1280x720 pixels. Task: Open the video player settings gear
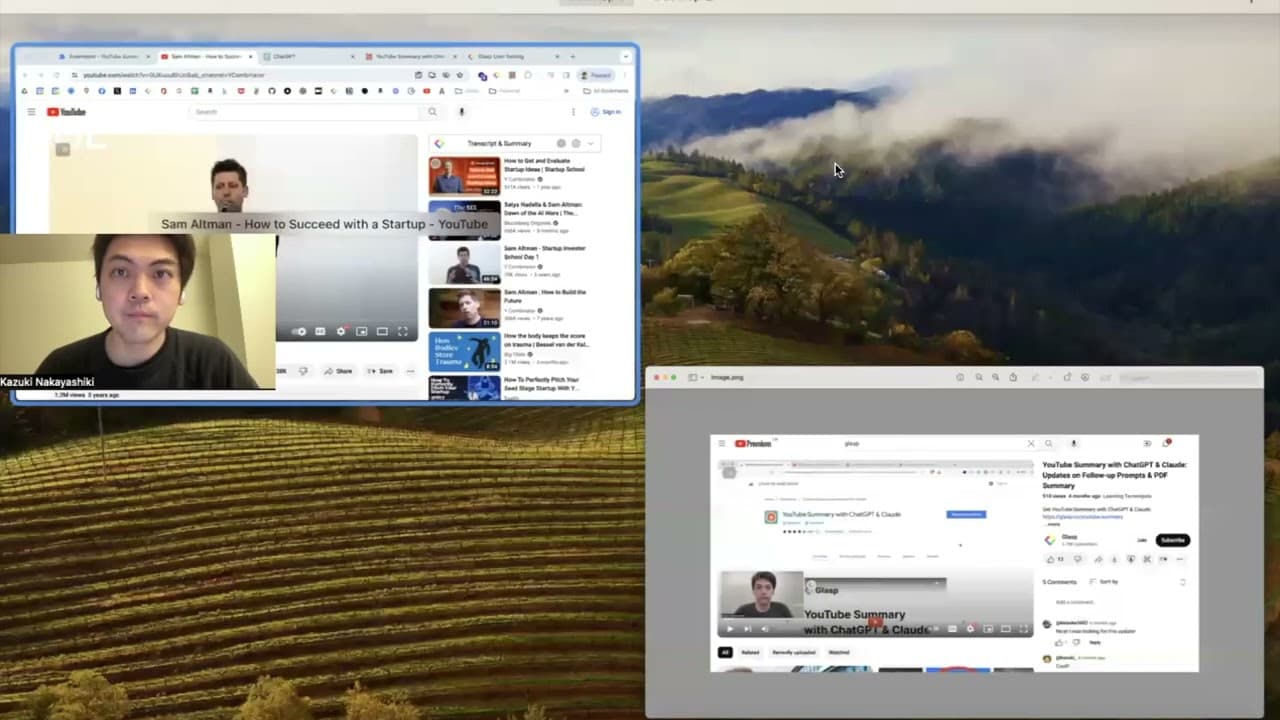(x=341, y=332)
